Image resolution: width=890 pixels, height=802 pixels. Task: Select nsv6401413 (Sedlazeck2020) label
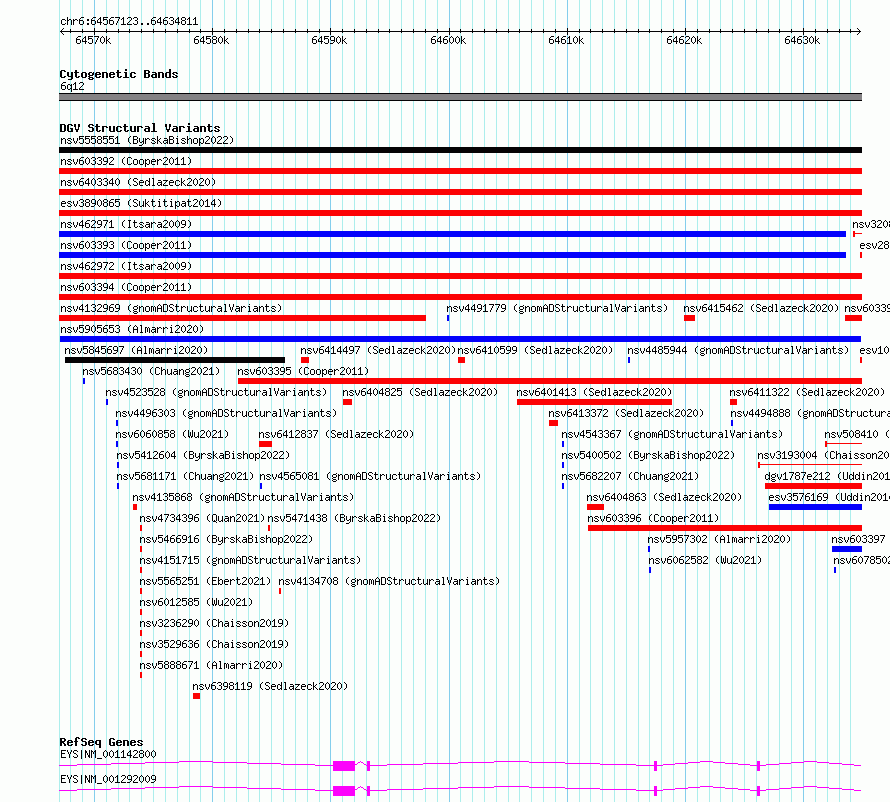point(594,392)
